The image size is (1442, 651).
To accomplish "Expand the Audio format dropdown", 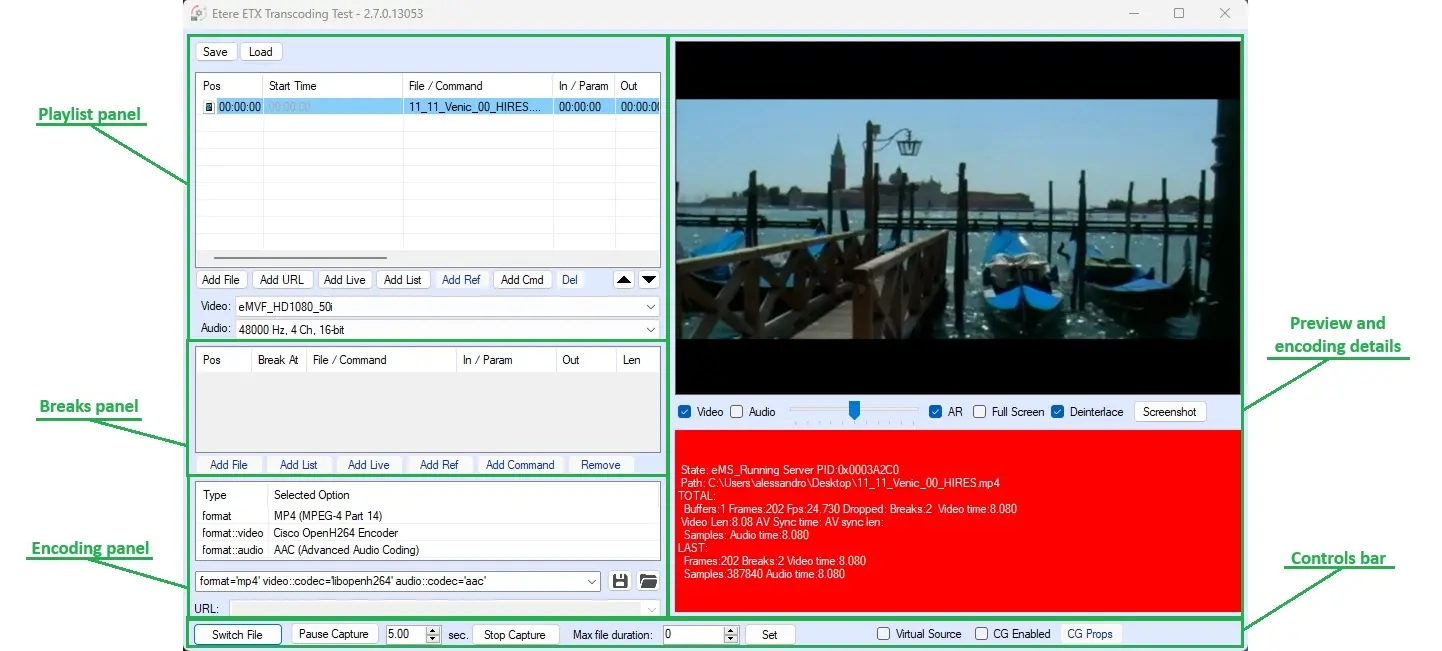I will [651, 329].
